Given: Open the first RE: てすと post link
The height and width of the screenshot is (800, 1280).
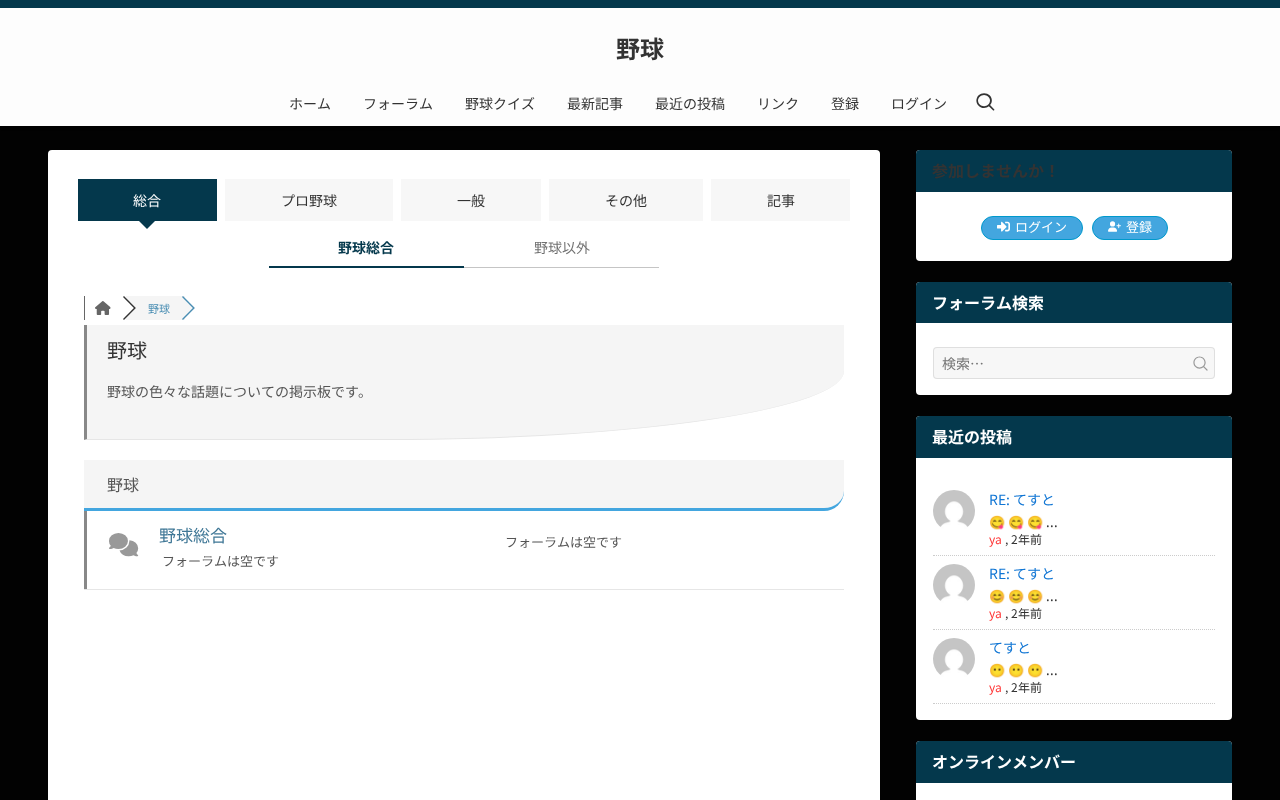Looking at the screenshot, I should point(1022,500).
